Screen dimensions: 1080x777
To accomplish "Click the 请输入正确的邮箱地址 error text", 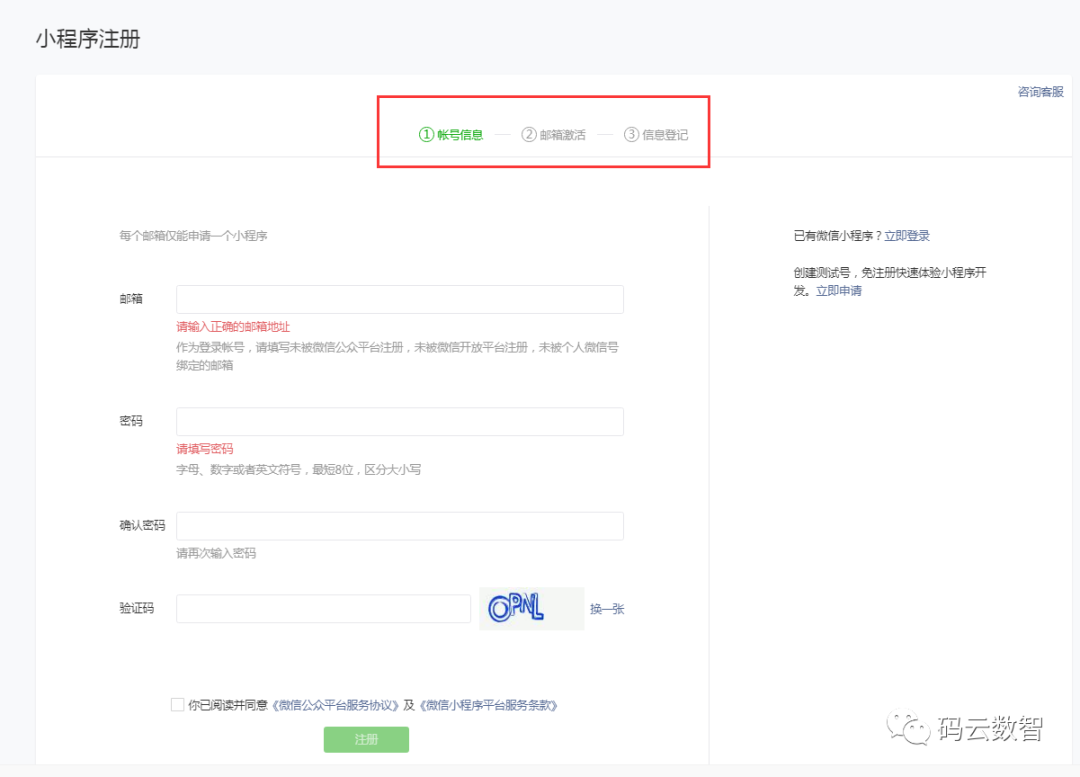I will pos(233,327).
